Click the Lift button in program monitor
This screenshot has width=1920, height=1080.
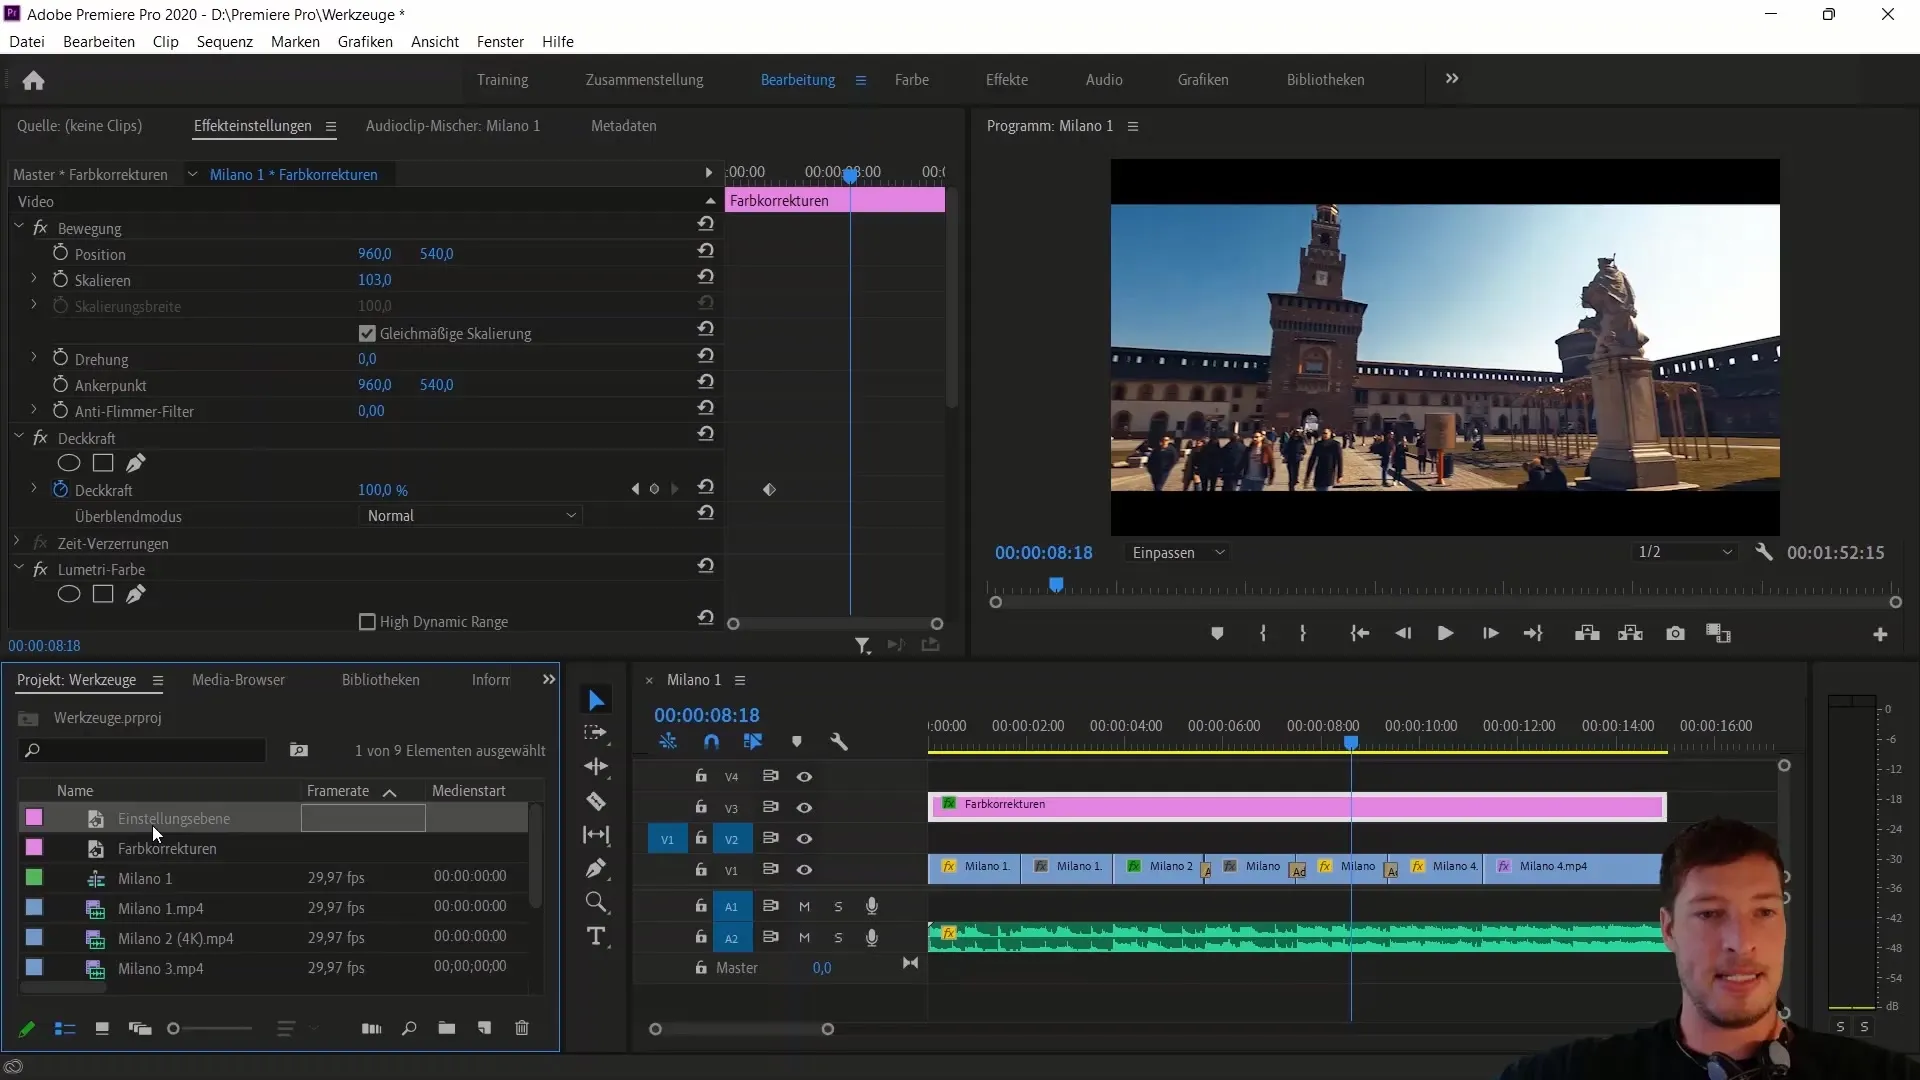1587,634
